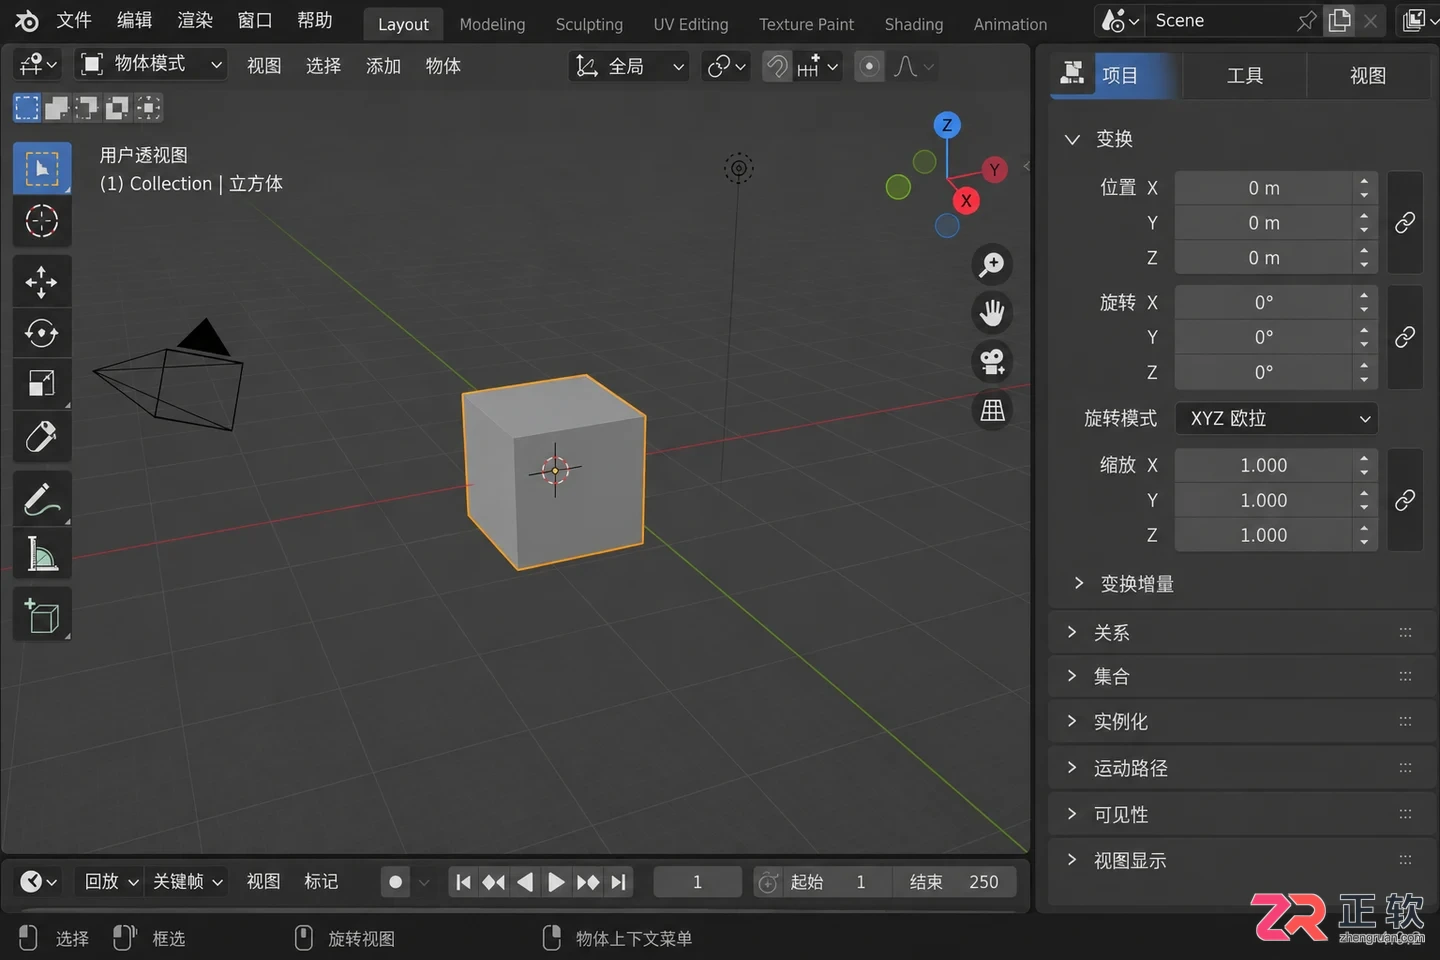This screenshot has height=960, width=1440.
Task: Activate the 3D Cursor tool
Action: (x=42, y=221)
